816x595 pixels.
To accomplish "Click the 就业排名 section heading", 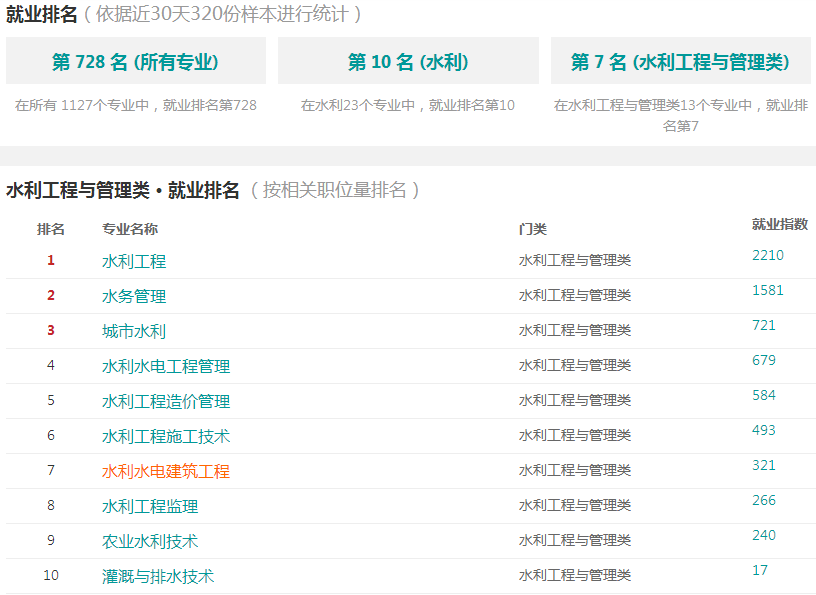I will pos(42,14).
